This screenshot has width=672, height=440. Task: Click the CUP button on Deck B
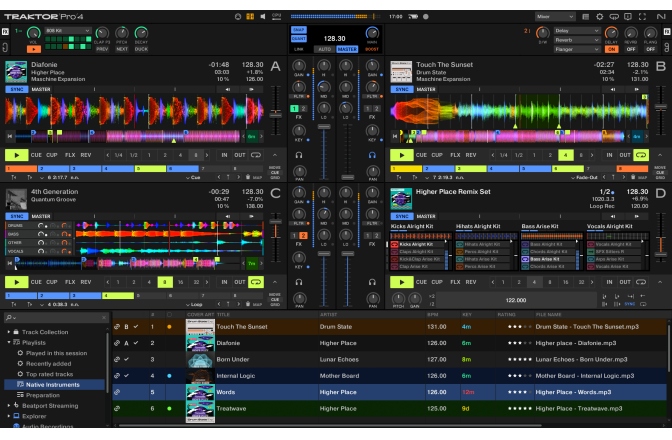coord(437,155)
